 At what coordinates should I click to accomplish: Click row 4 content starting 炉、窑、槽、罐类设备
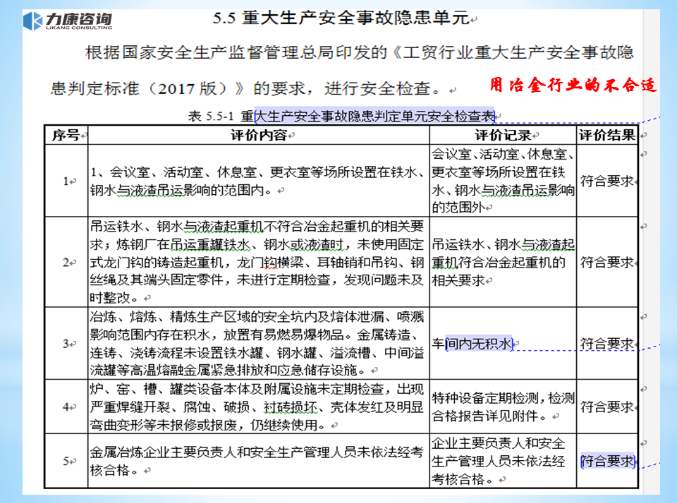pos(257,407)
